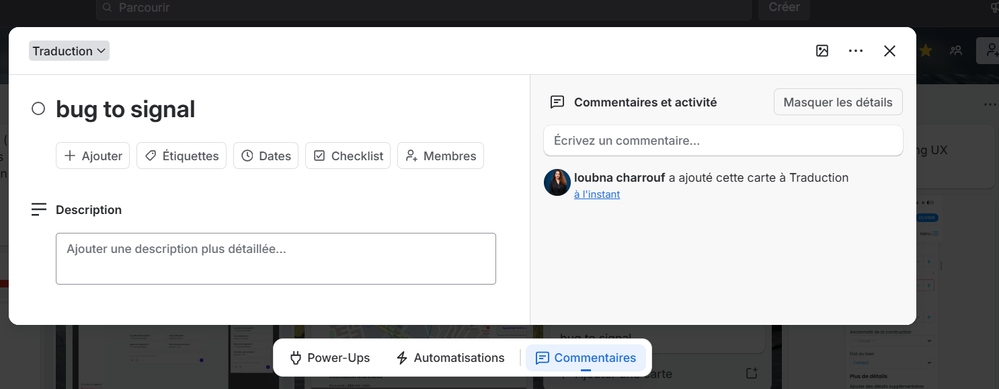999x389 pixels.
Task: Close the card dialog
Action: 889,51
